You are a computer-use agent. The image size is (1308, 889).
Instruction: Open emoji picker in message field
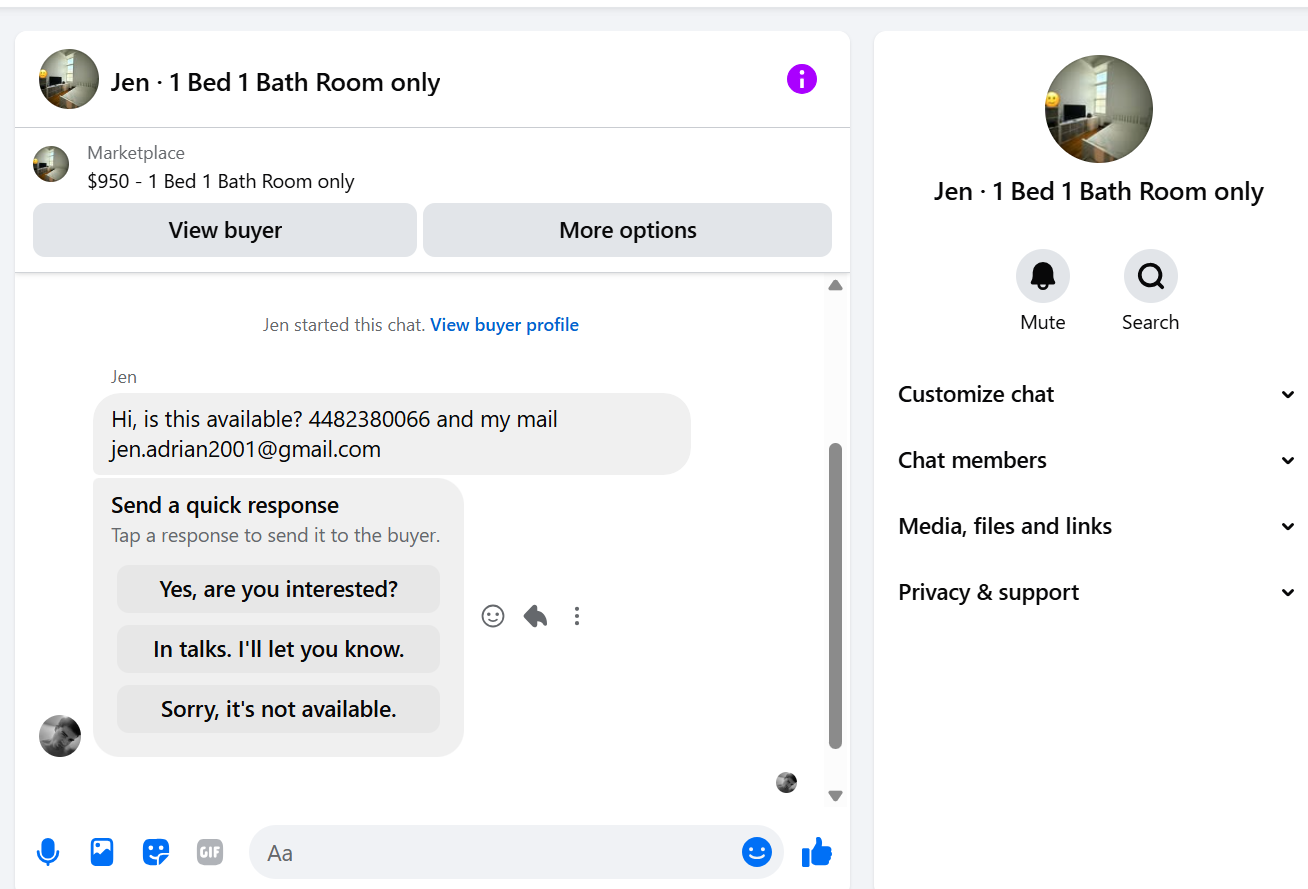pos(757,852)
